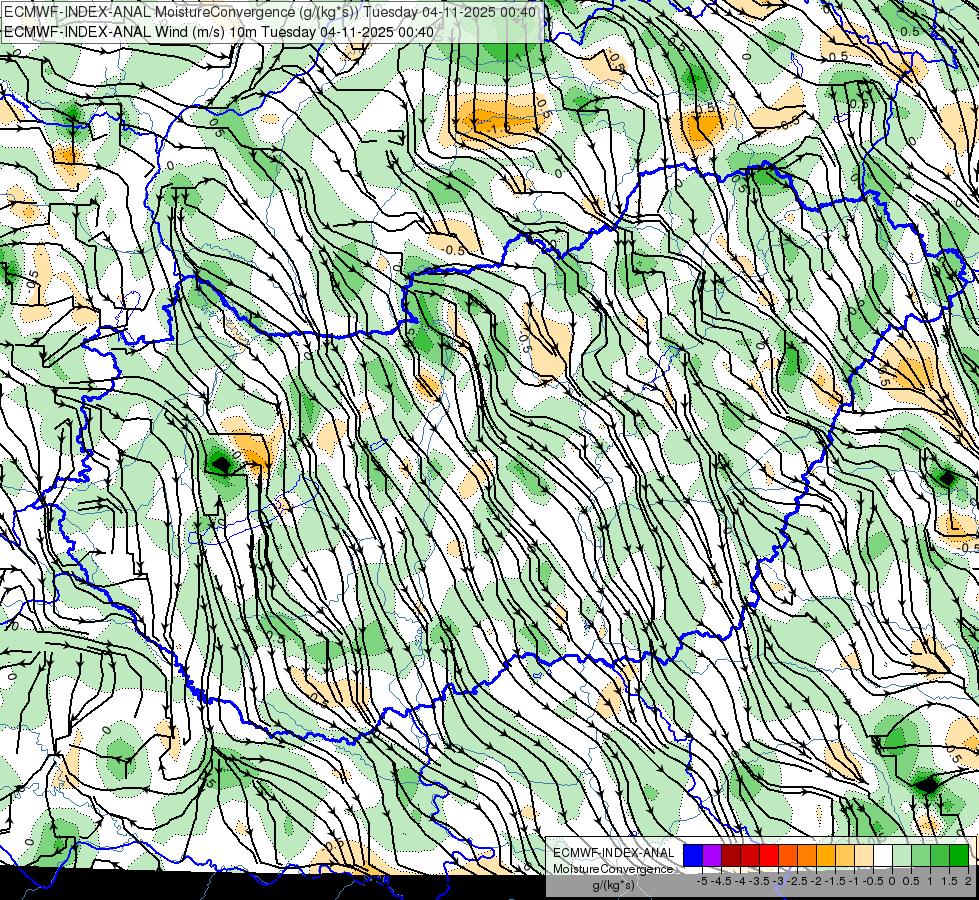Image resolution: width=979 pixels, height=900 pixels.
Task: Click the legend tick label -4
Action: coord(740,881)
